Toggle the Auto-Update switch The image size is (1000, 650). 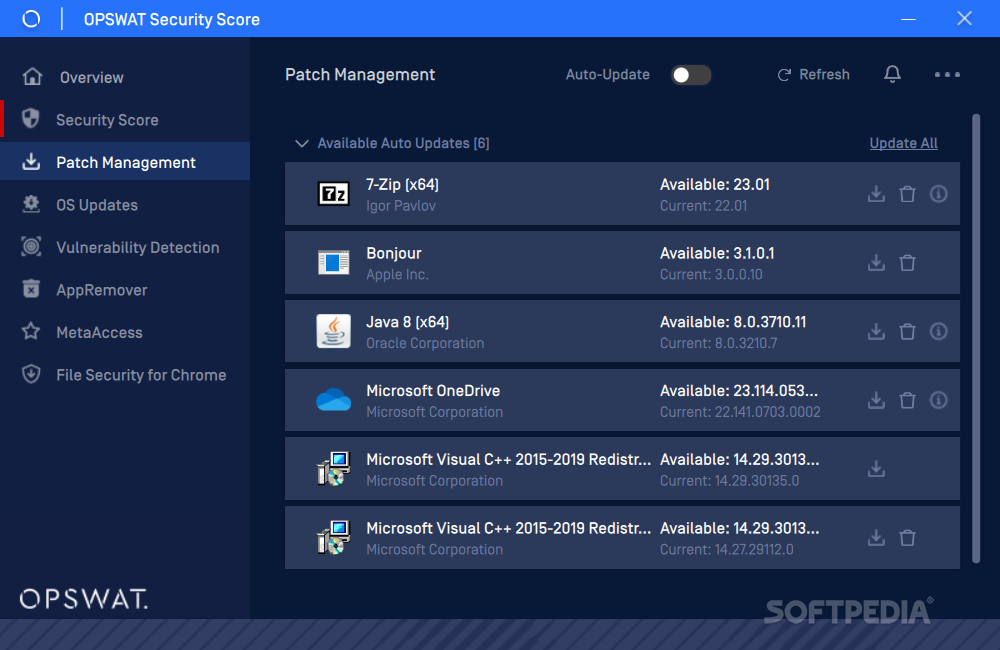click(691, 75)
